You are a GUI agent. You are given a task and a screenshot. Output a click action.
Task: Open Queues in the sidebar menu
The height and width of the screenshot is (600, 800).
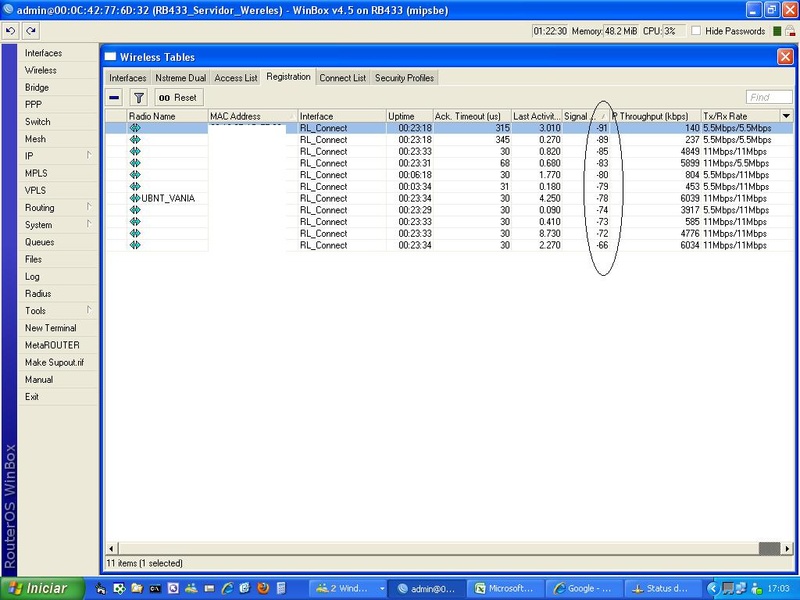click(39, 242)
